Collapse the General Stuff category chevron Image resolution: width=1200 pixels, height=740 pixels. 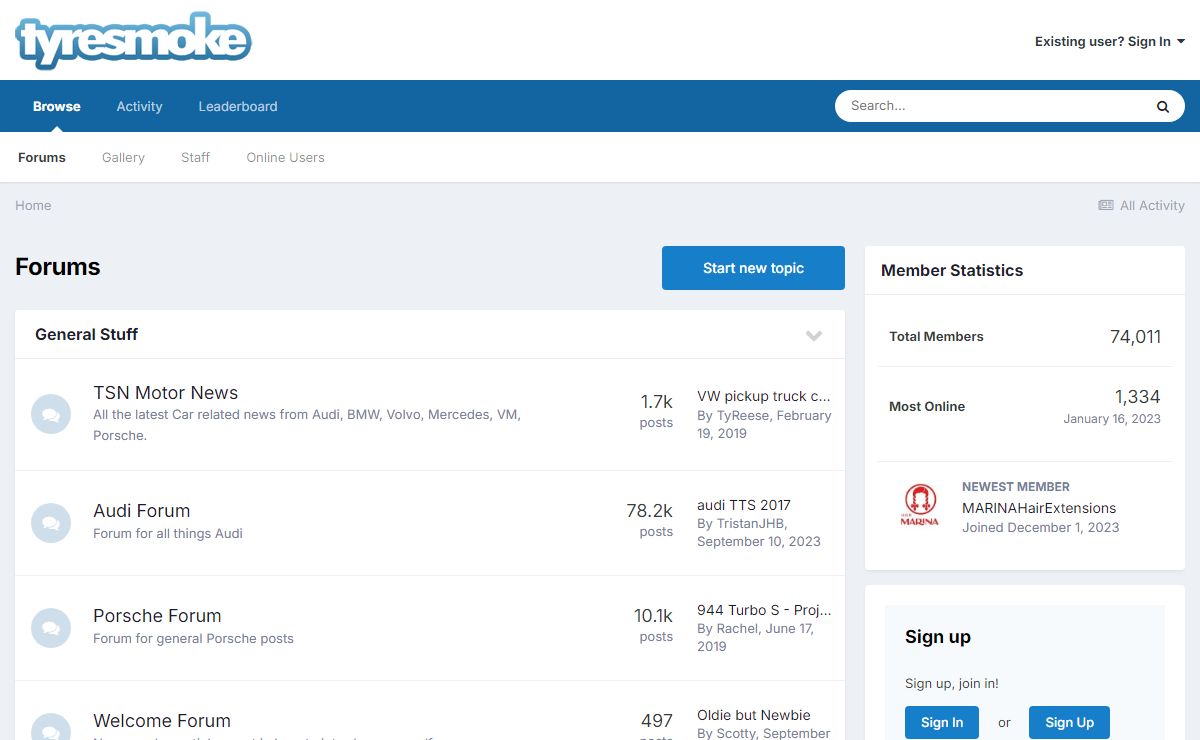814,335
